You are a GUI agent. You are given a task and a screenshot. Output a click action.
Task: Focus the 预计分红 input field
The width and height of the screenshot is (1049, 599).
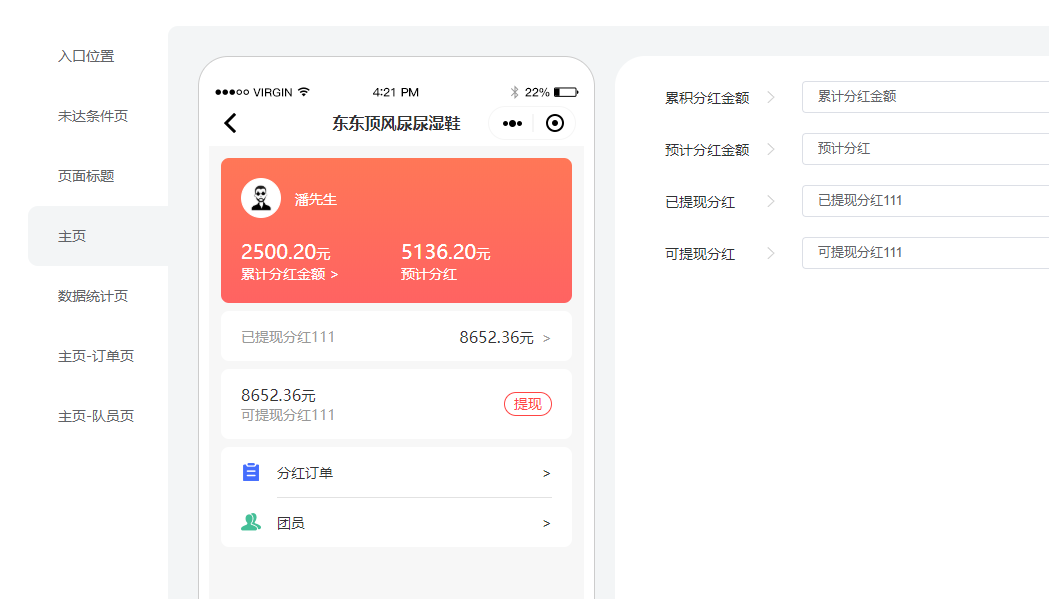[x=926, y=149]
